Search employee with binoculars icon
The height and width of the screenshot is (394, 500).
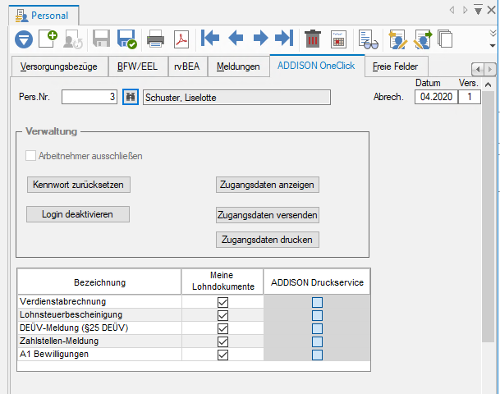coord(130,97)
